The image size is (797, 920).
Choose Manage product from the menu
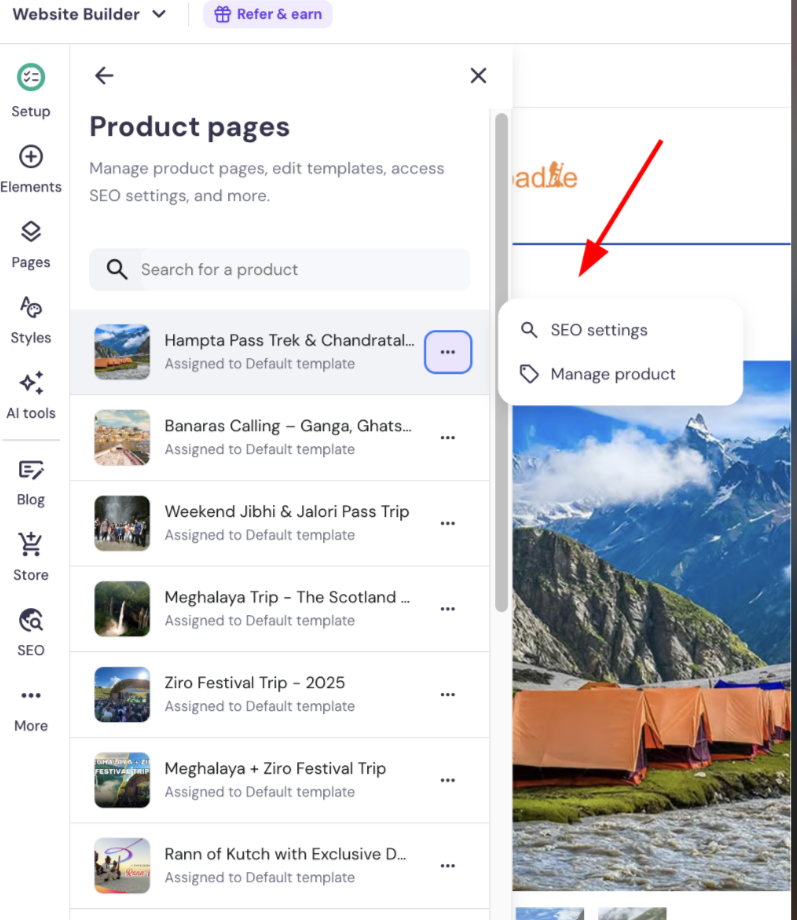[x=612, y=374]
